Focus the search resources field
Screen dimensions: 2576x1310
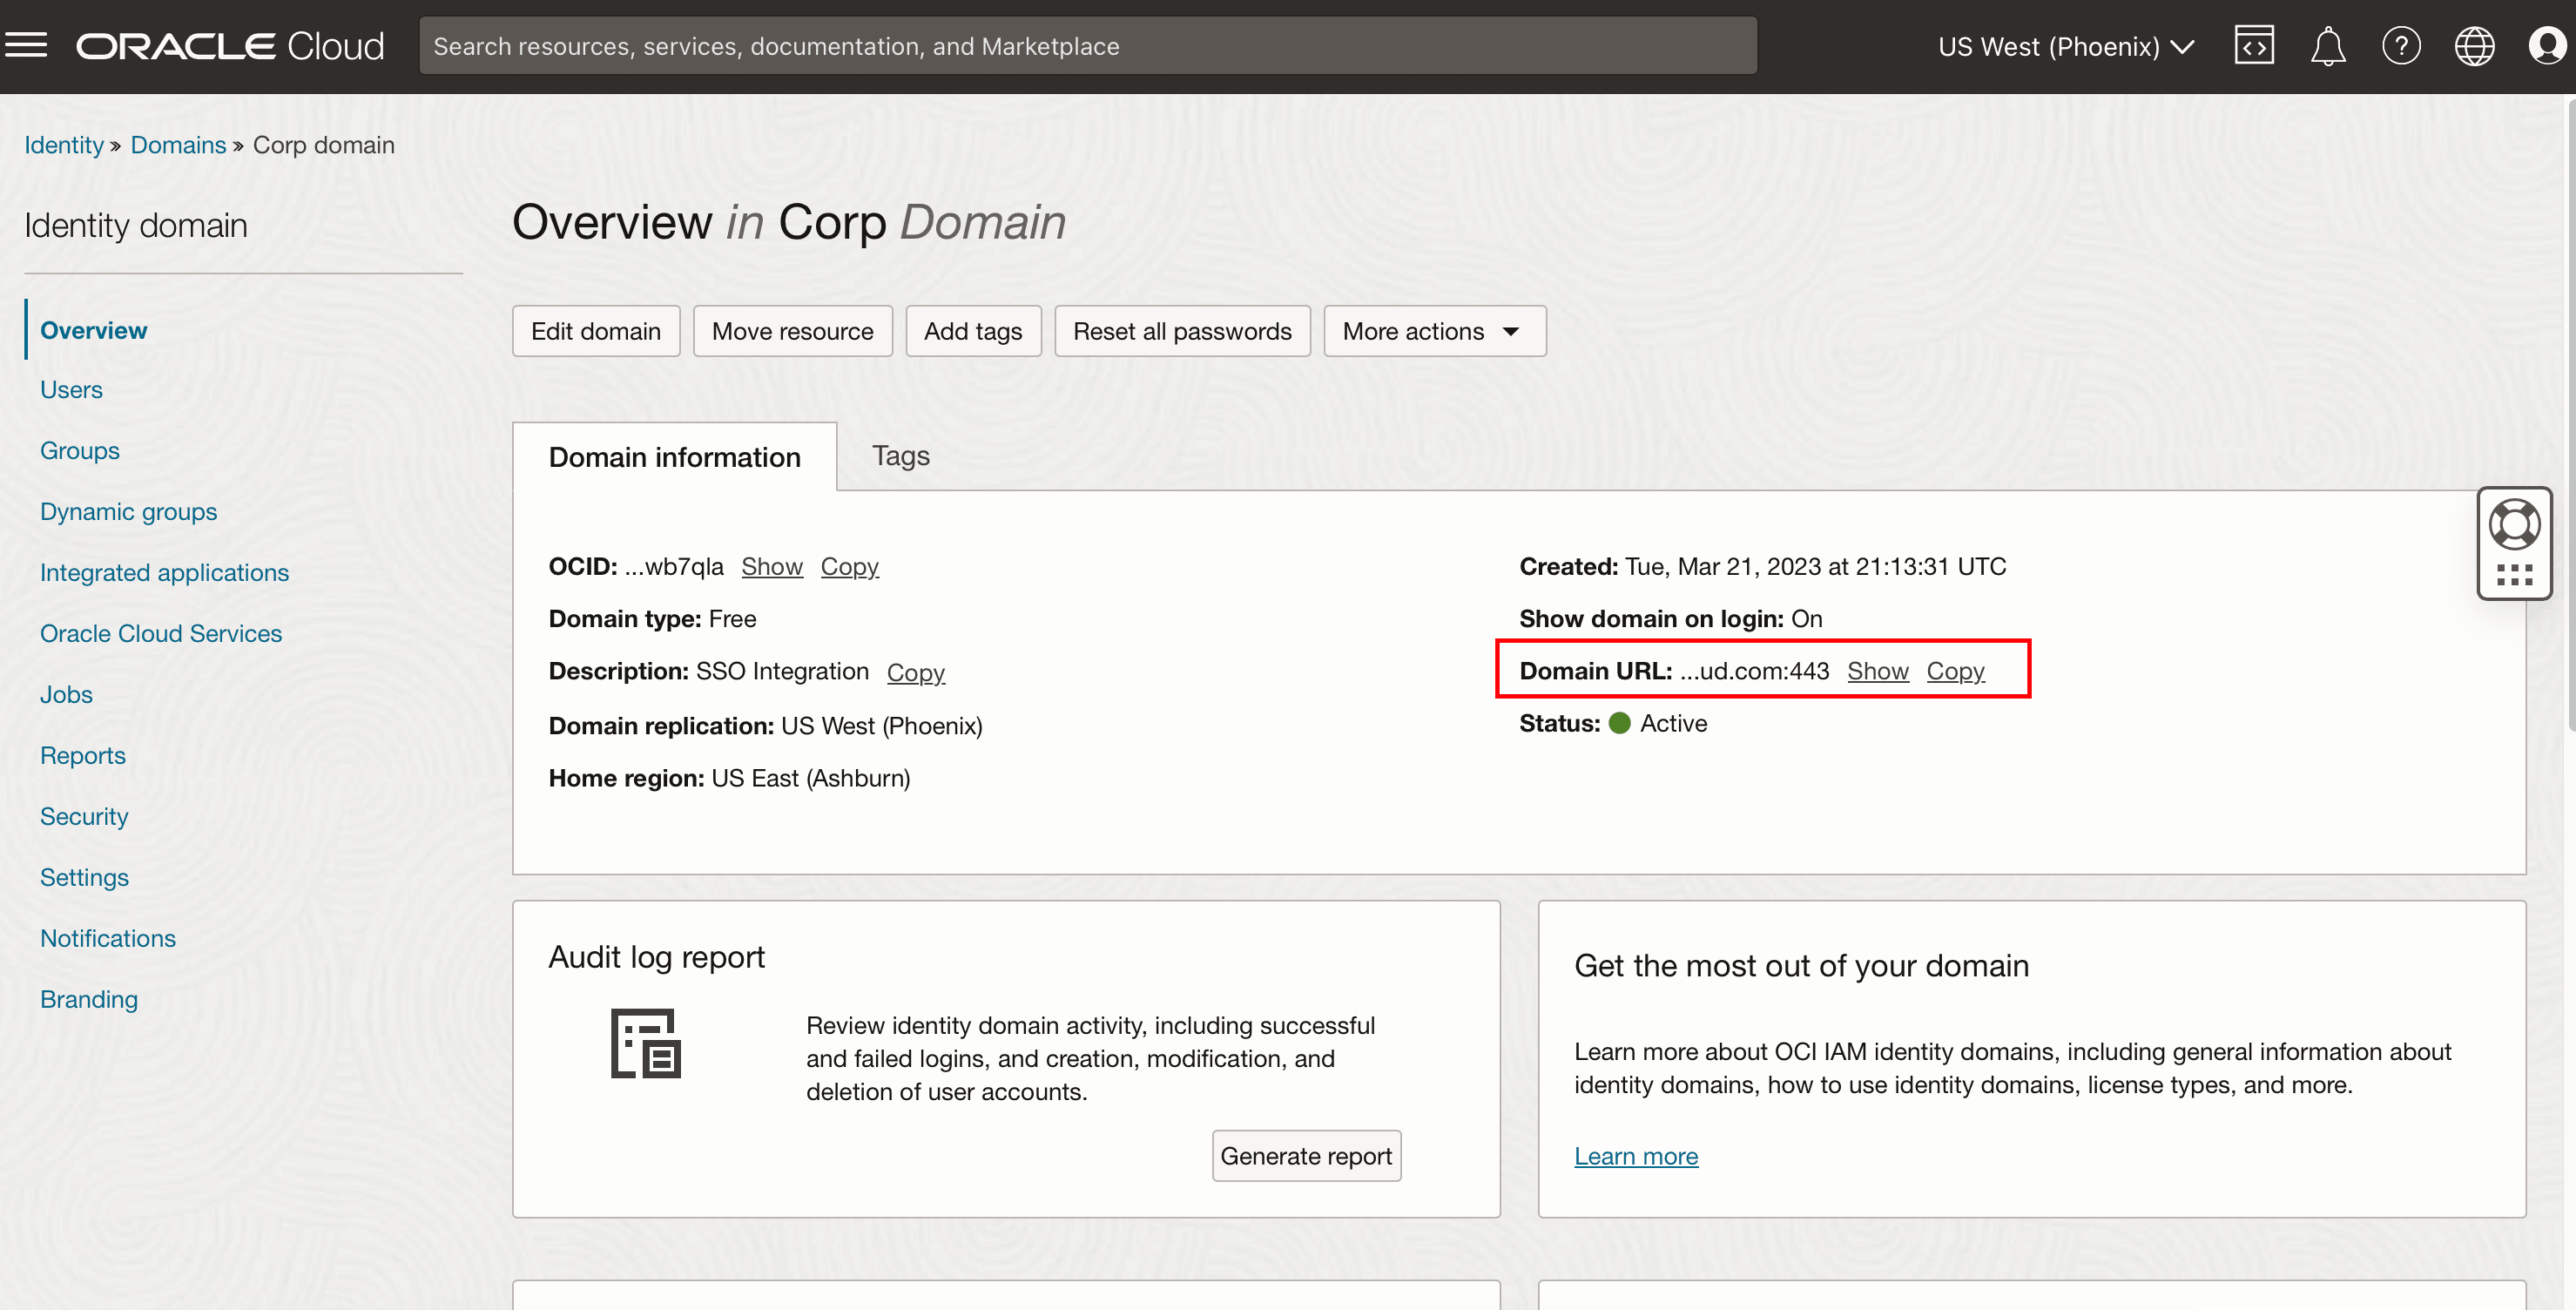tap(1088, 46)
